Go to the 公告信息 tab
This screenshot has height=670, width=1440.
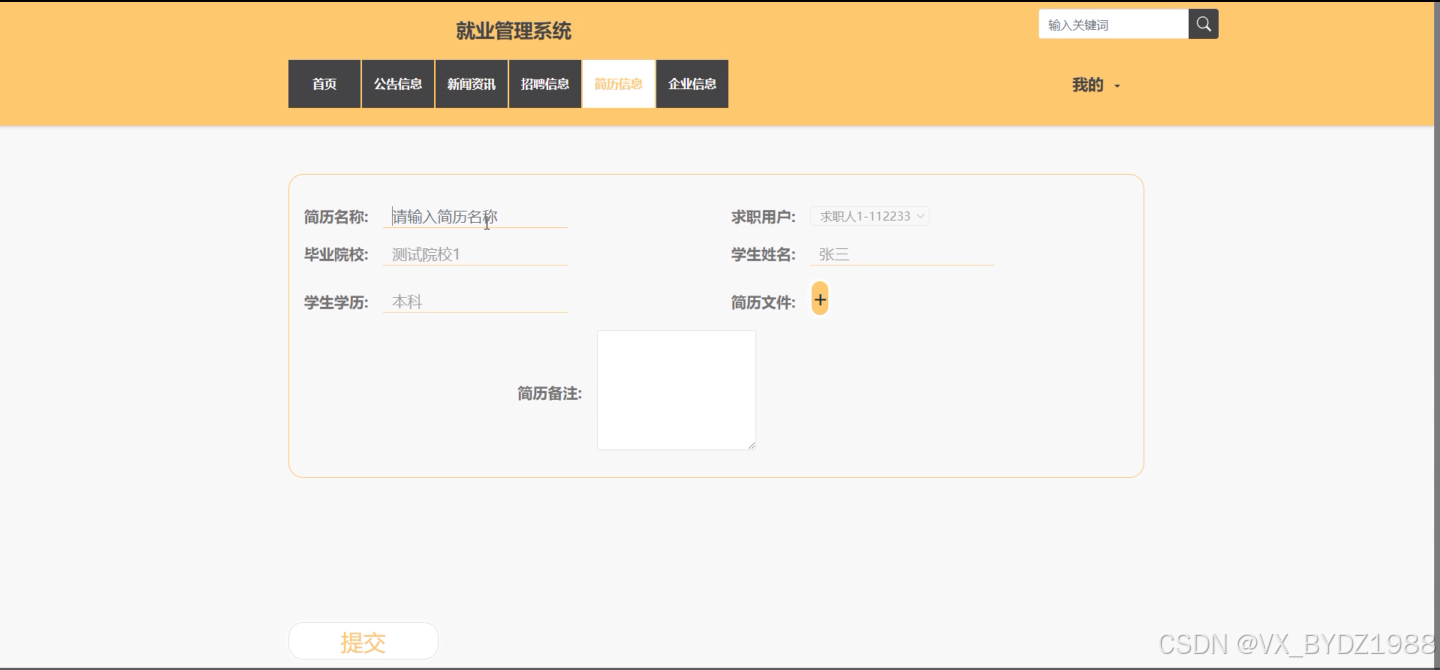(x=398, y=84)
